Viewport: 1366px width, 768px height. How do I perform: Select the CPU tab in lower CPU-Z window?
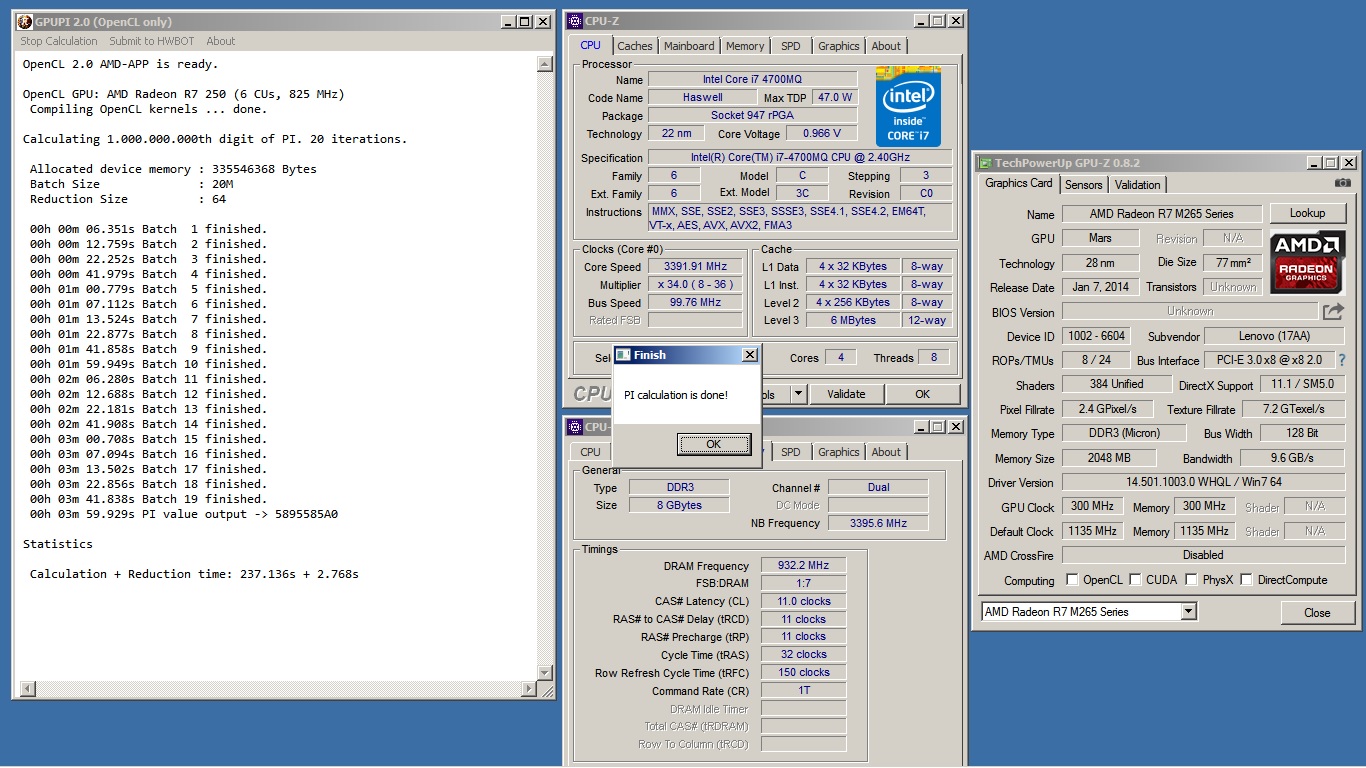(591, 452)
